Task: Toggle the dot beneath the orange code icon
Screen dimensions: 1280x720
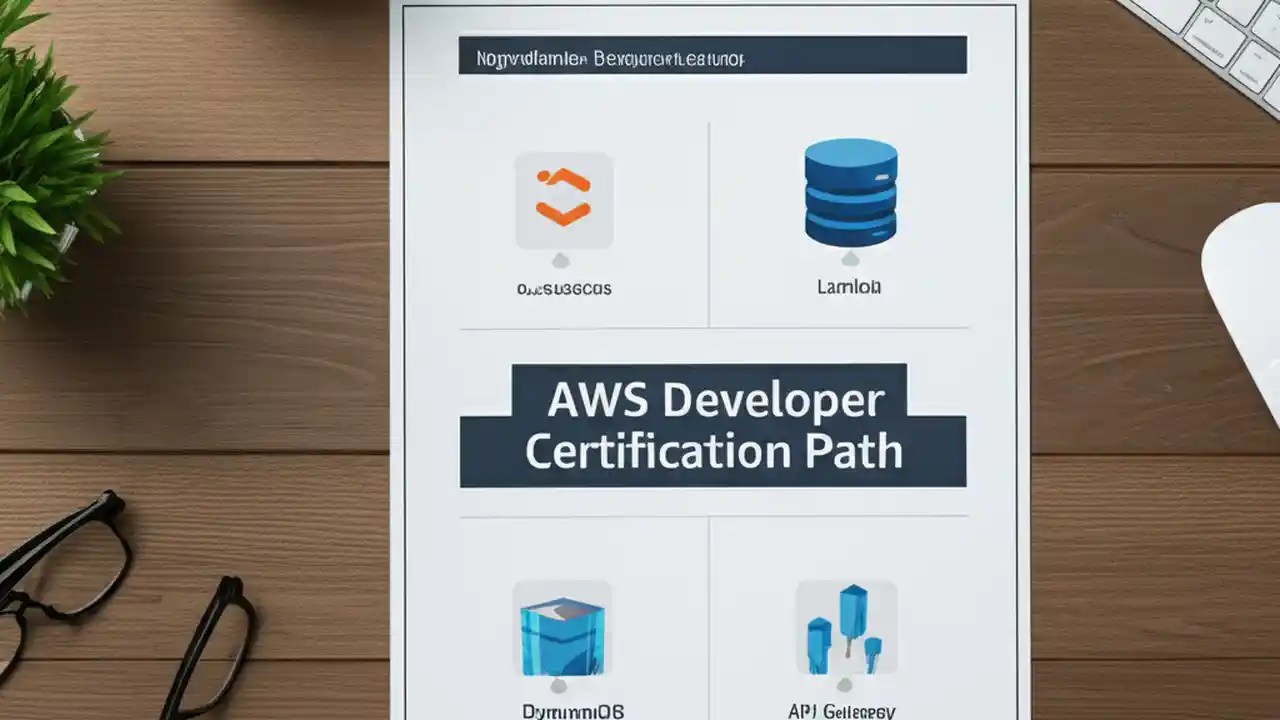Action: click(x=562, y=262)
